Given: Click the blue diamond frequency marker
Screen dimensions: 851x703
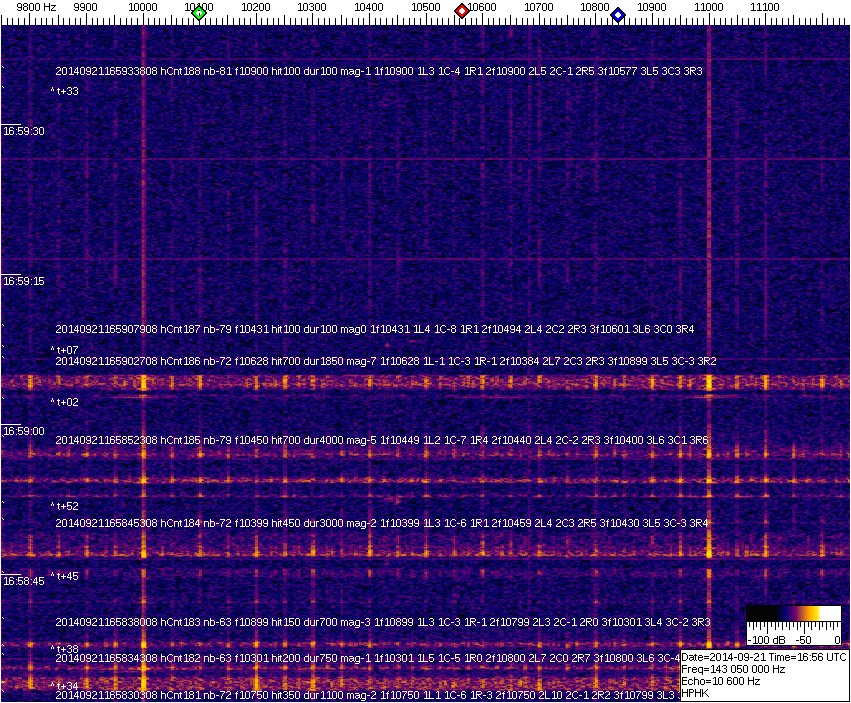Looking at the screenshot, I should [618, 15].
